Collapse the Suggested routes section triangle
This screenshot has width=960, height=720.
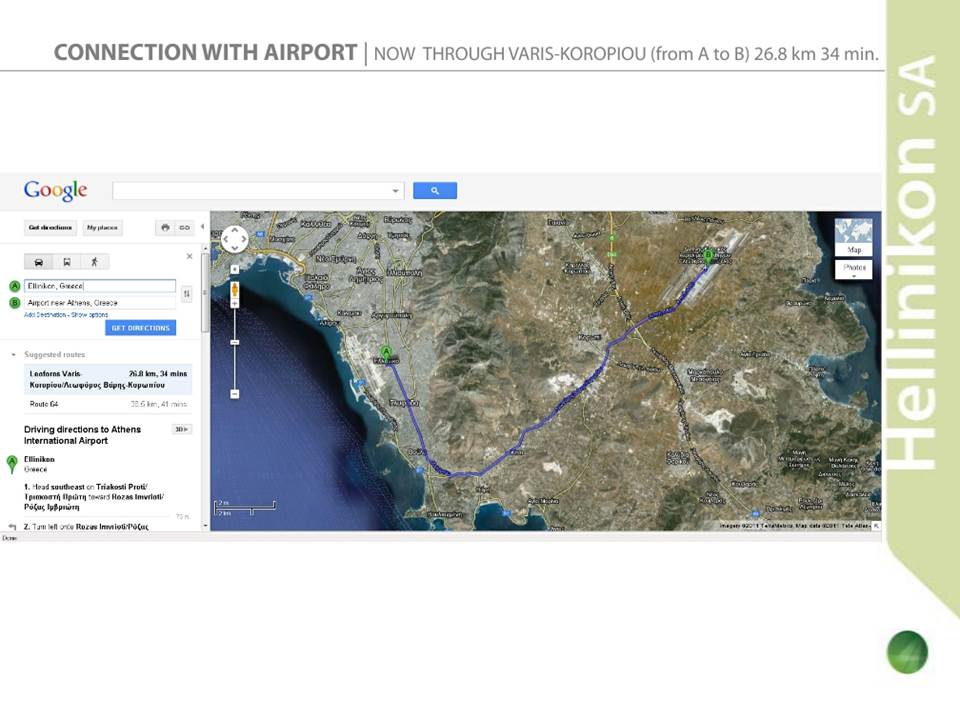click(x=13, y=354)
